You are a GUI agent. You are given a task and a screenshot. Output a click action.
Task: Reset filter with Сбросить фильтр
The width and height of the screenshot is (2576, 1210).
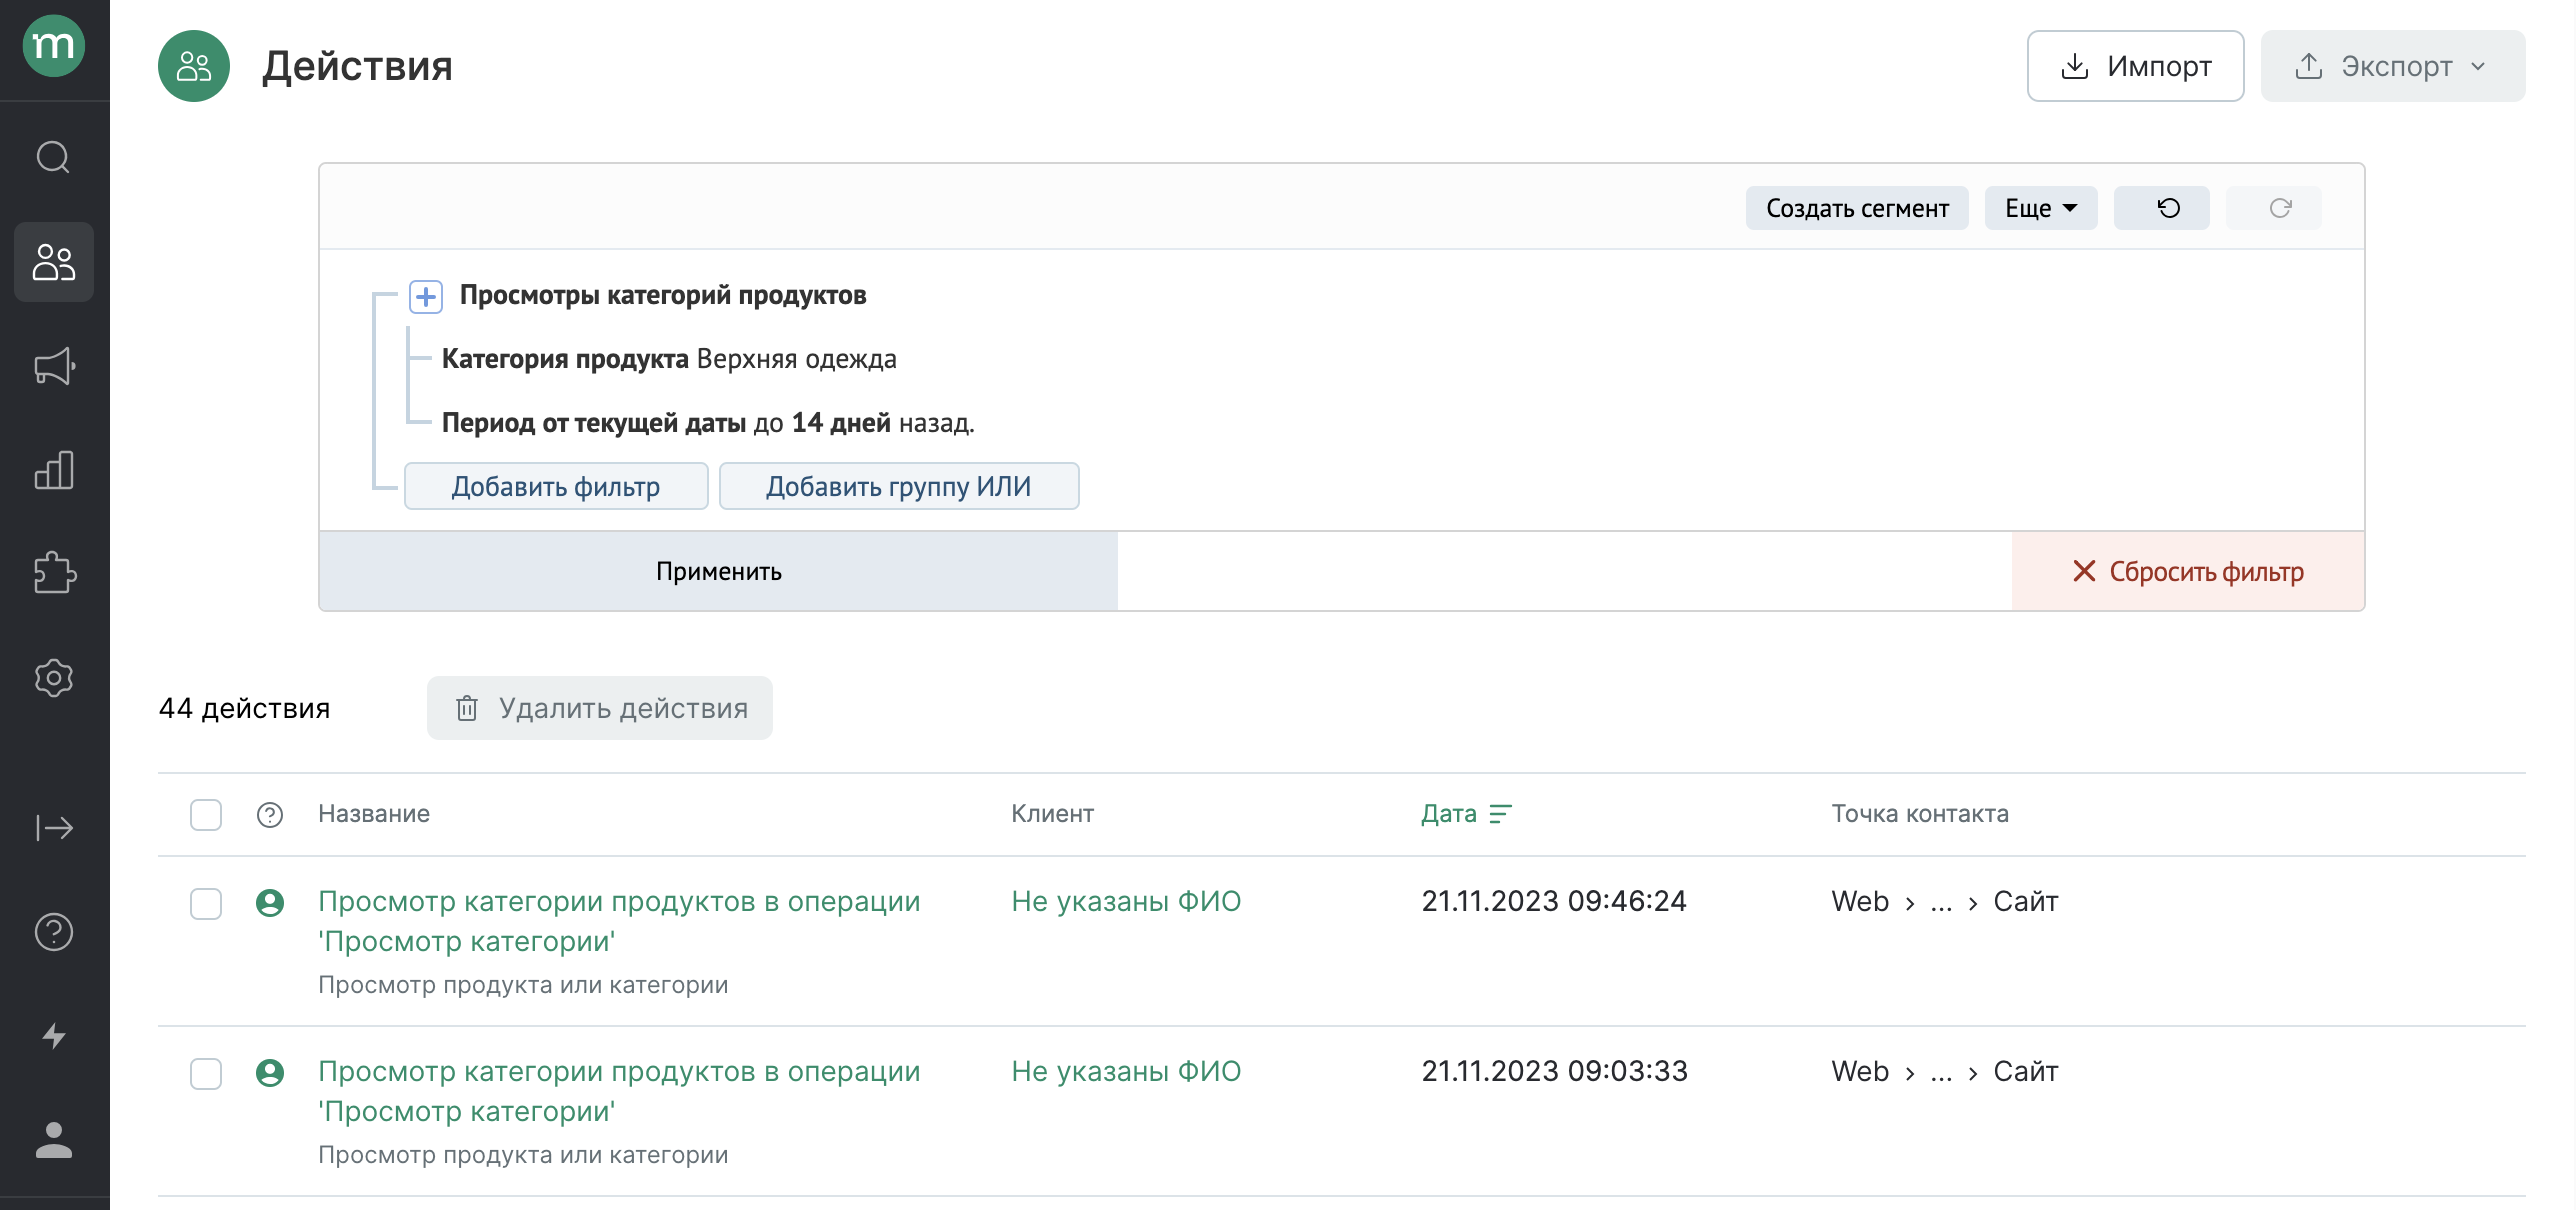click(2188, 571)
